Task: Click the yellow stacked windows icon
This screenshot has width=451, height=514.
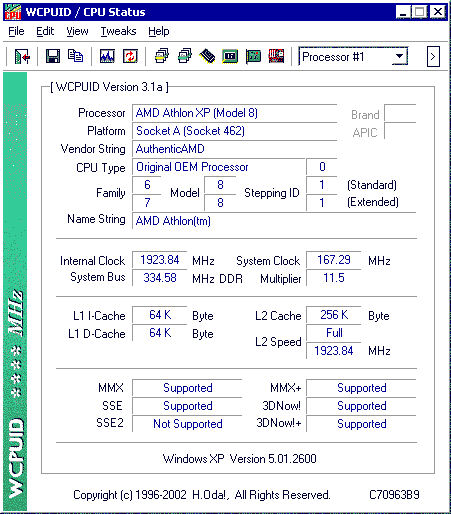Action: (162, 56)
